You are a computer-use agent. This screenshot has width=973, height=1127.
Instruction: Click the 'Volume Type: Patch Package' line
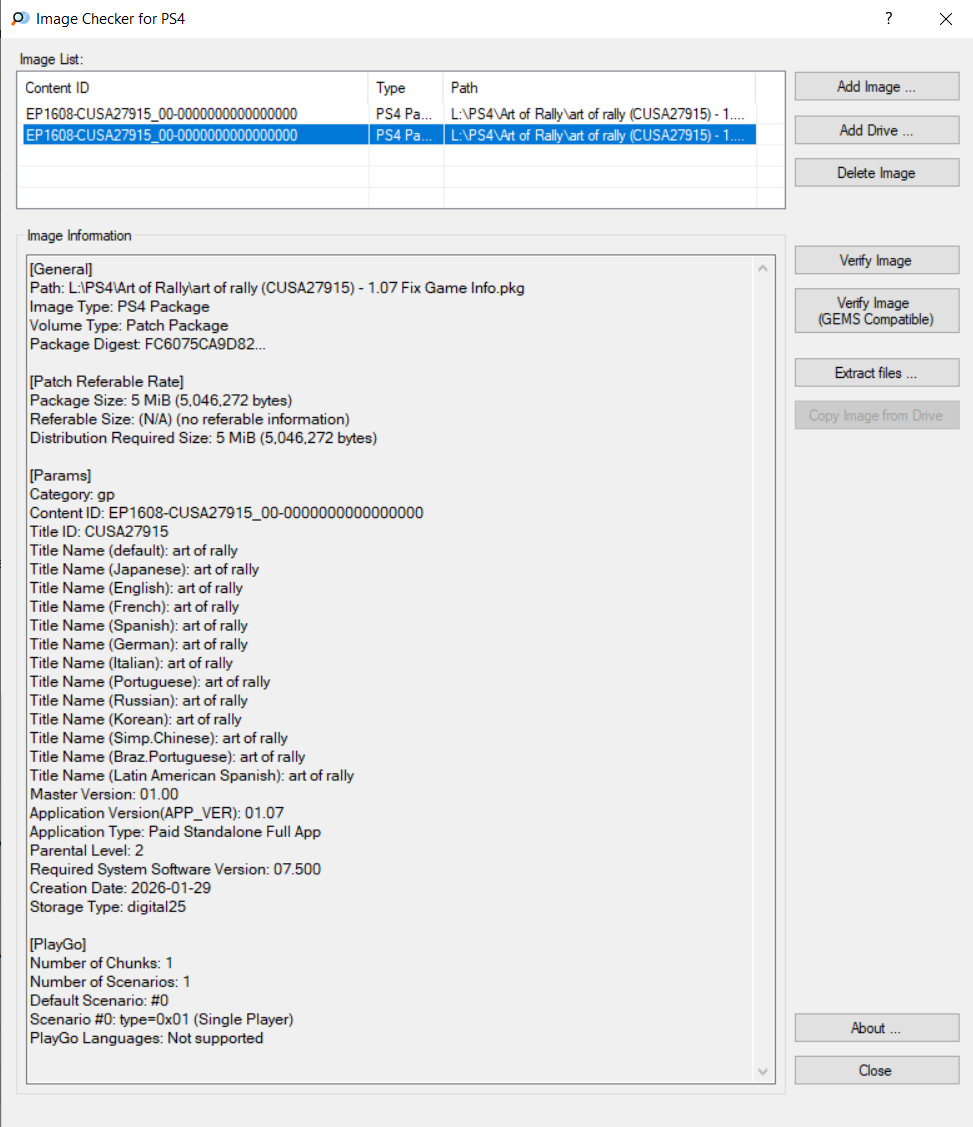pos(129,325)
